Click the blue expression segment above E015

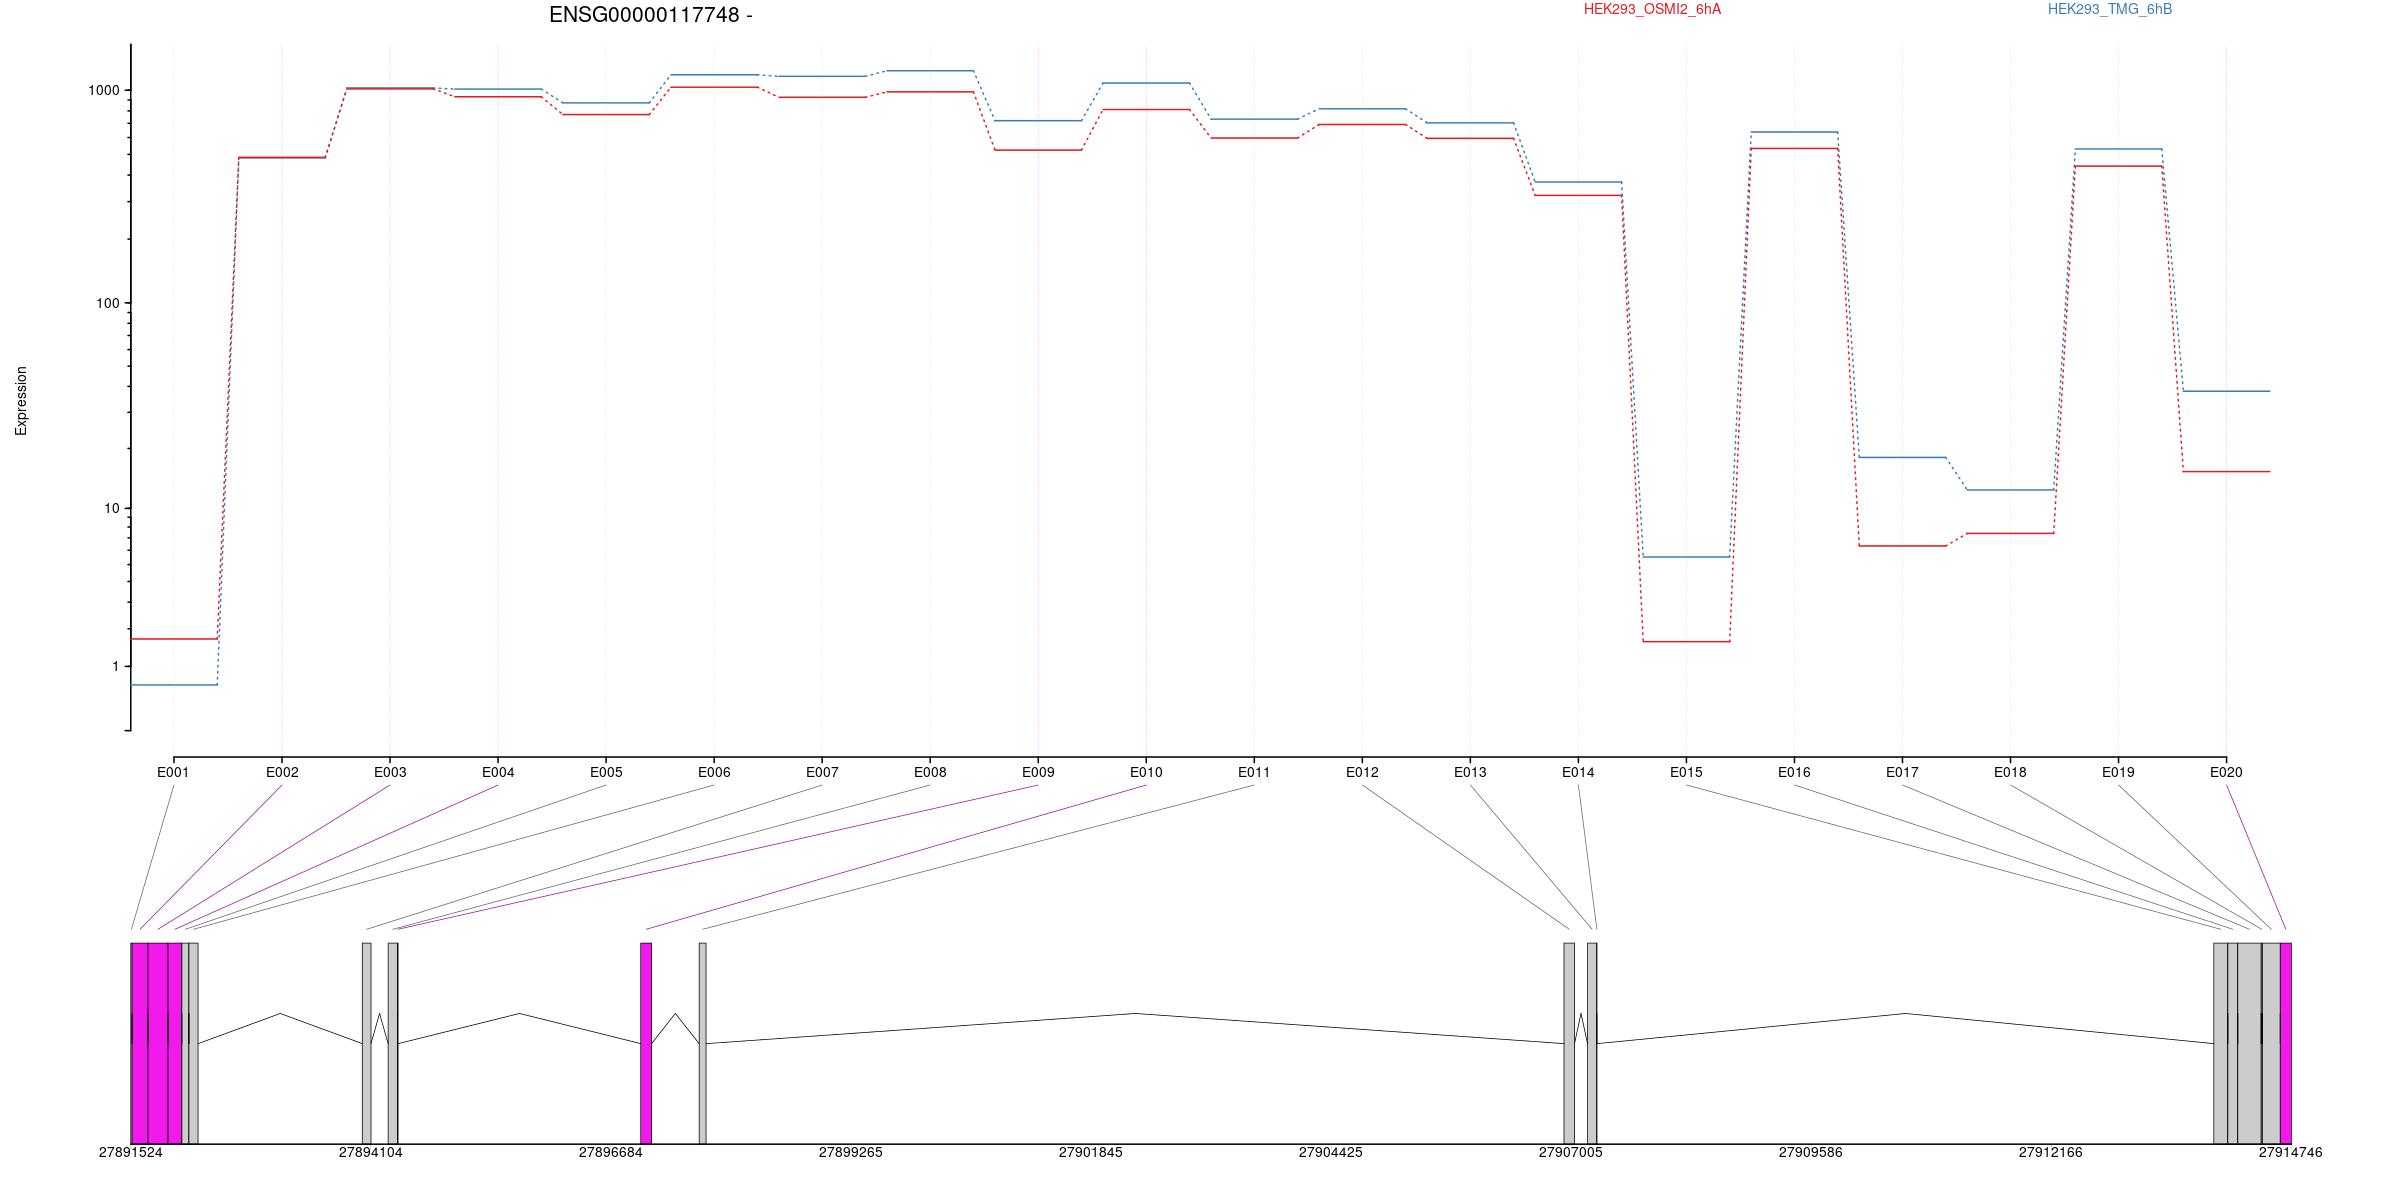[1686, 557]
